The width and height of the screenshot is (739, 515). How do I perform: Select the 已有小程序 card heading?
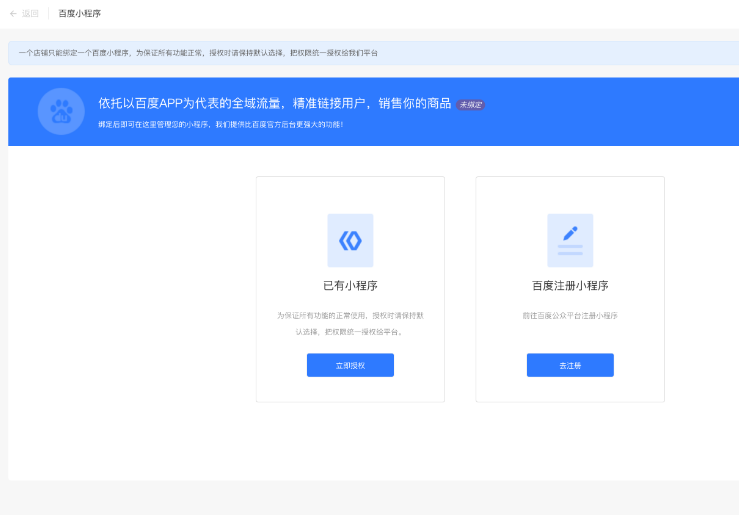coord(350,286)
